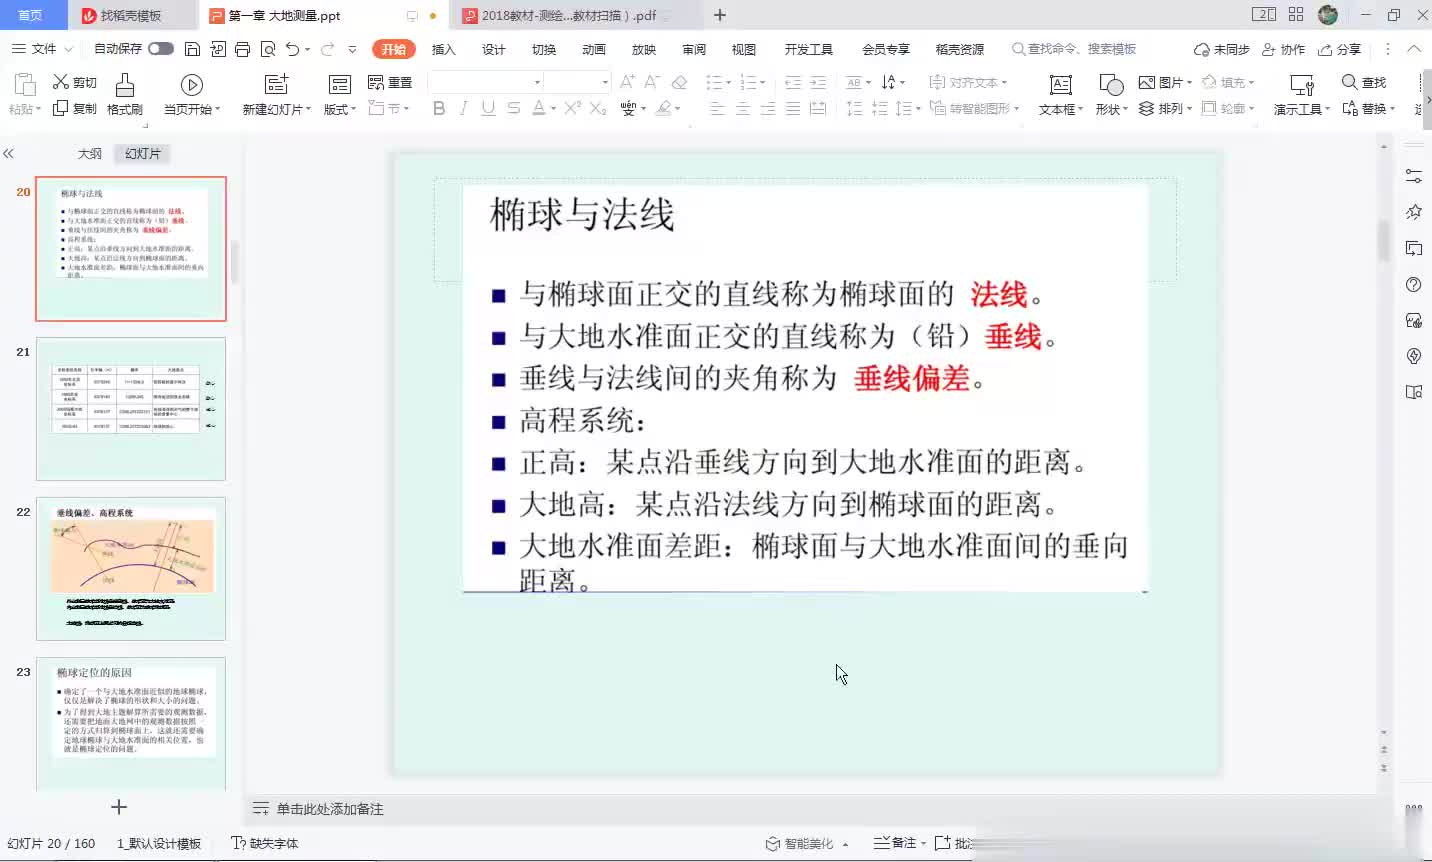
Task: Click the New Slide (新建幻灯片) icon
Action: tap(276, 85)
